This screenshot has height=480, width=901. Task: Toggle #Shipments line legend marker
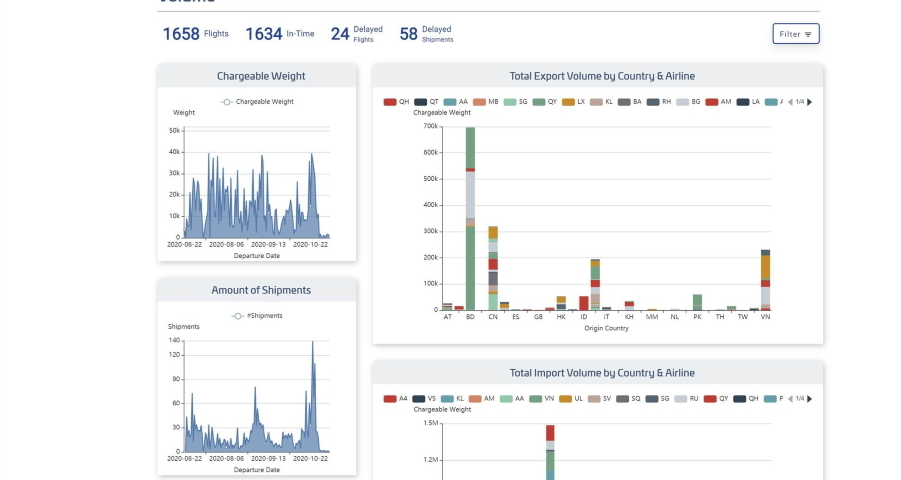[238, 316]
